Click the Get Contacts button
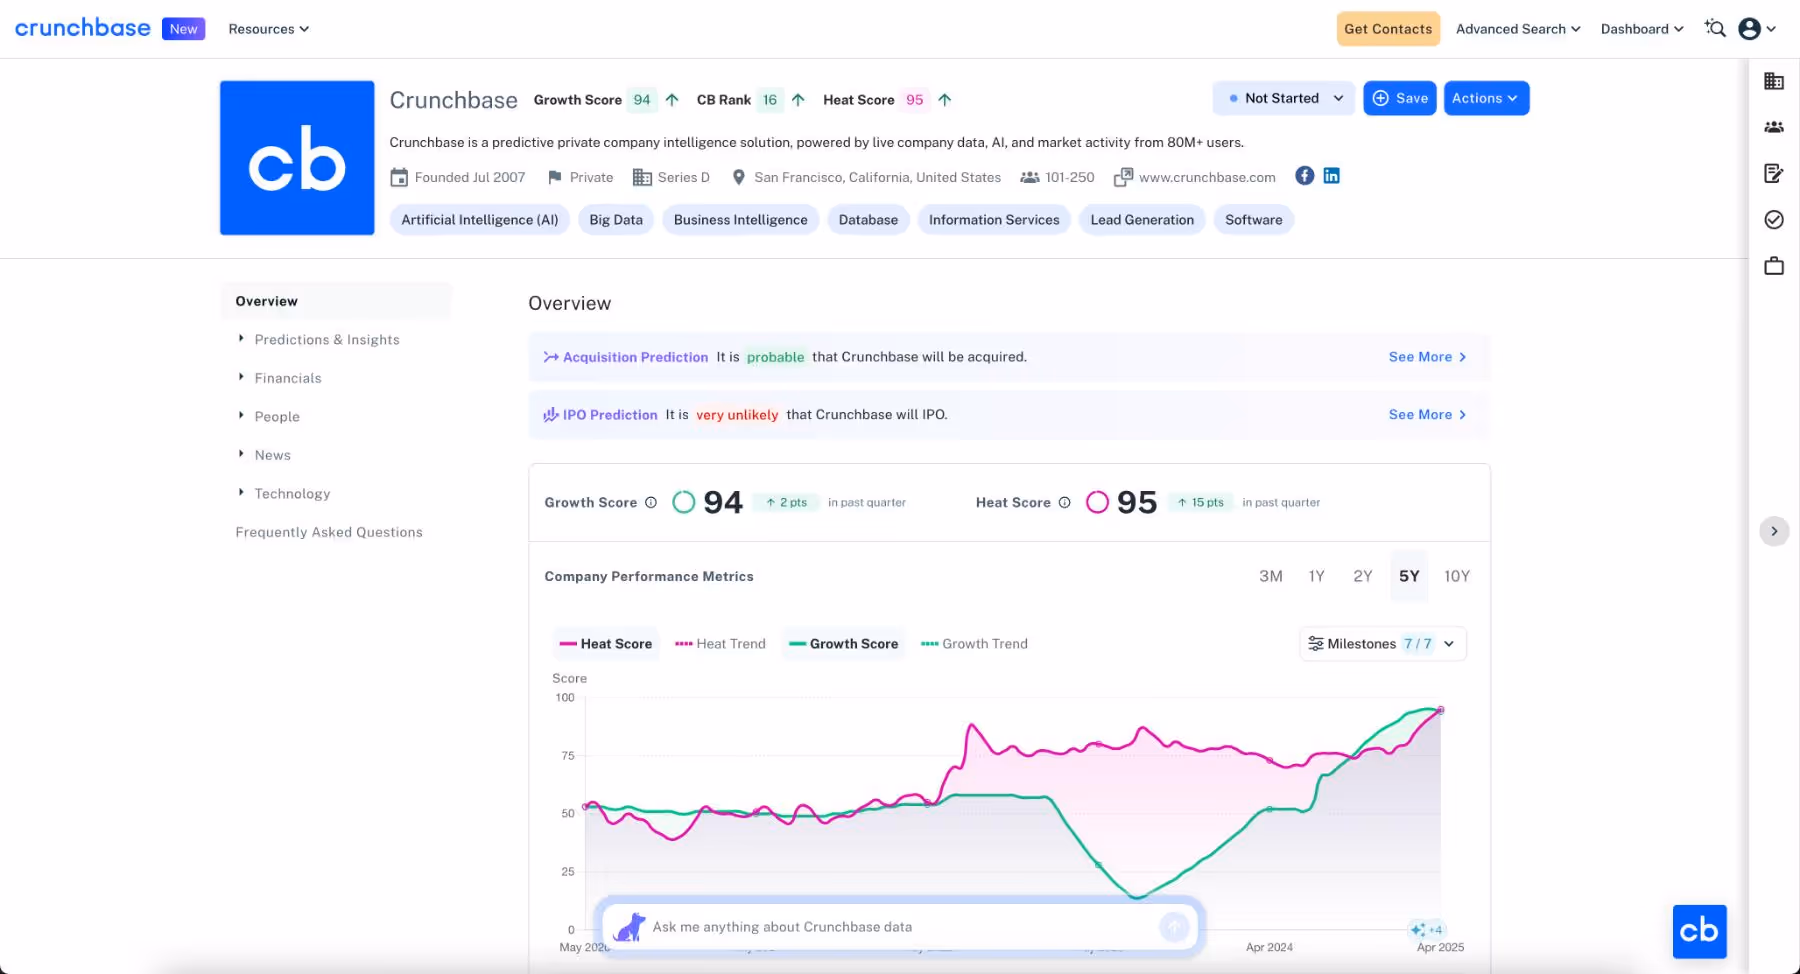This screenshot has height=974, width=1800. coord(1388,29)
